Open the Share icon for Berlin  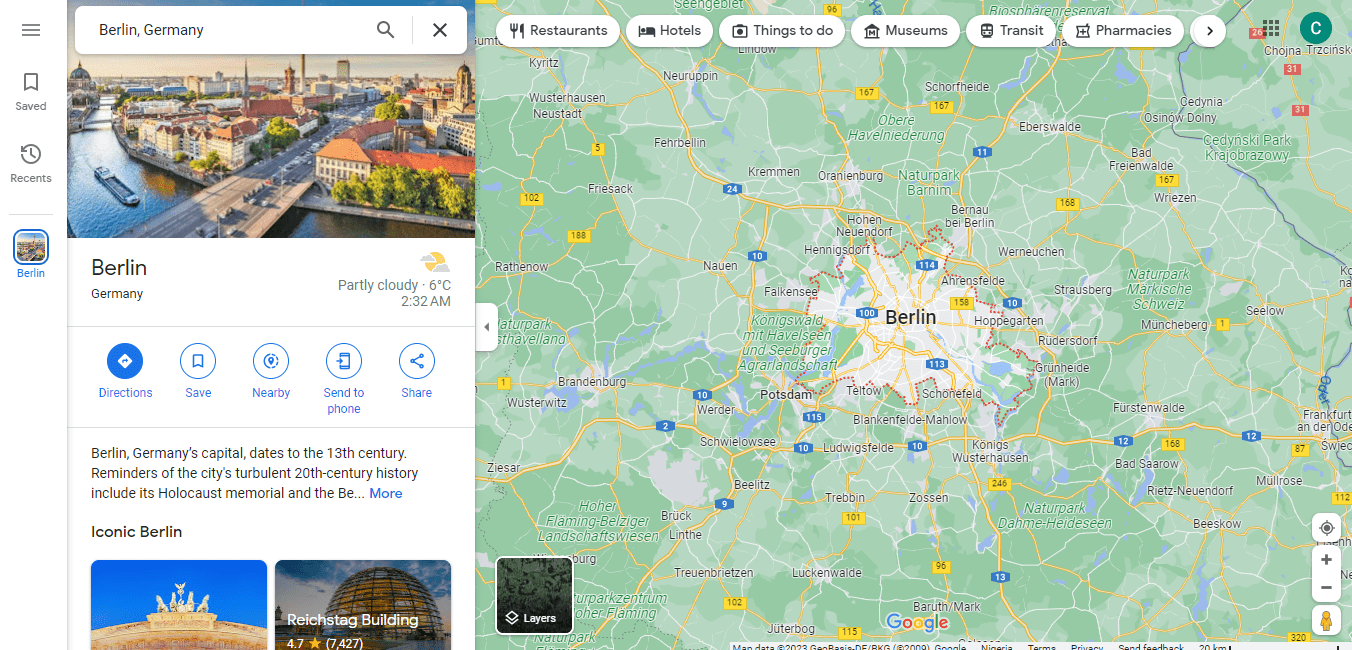[x=416, y=361]
